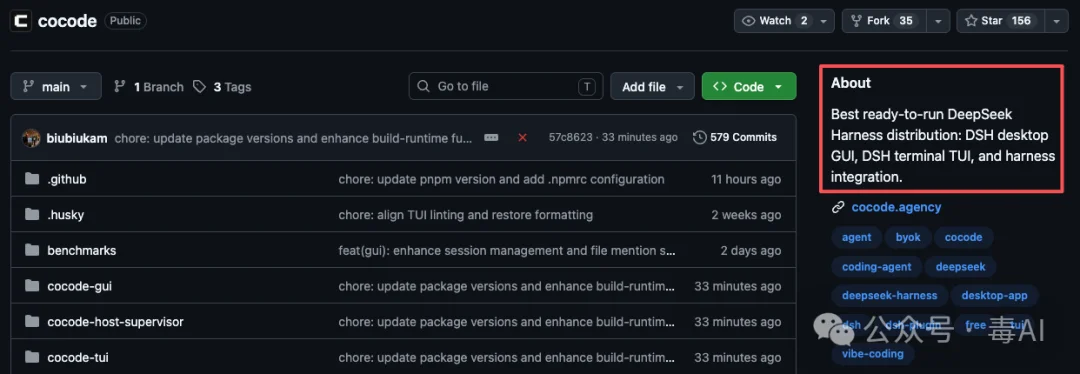Select the 'byok' topic tag
This screenshot has width=1080, height=374.
pyautogui.click(x=908, y=237)
